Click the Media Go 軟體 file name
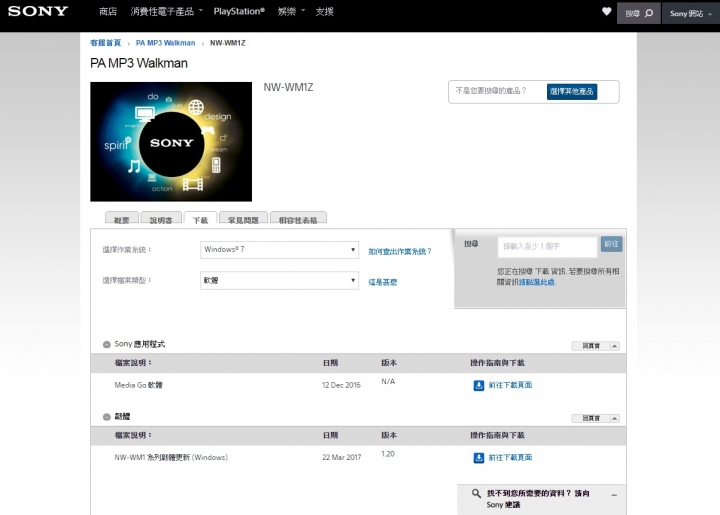Image resolution: width=720 pixels, height=515 pixels. point(138,385)
